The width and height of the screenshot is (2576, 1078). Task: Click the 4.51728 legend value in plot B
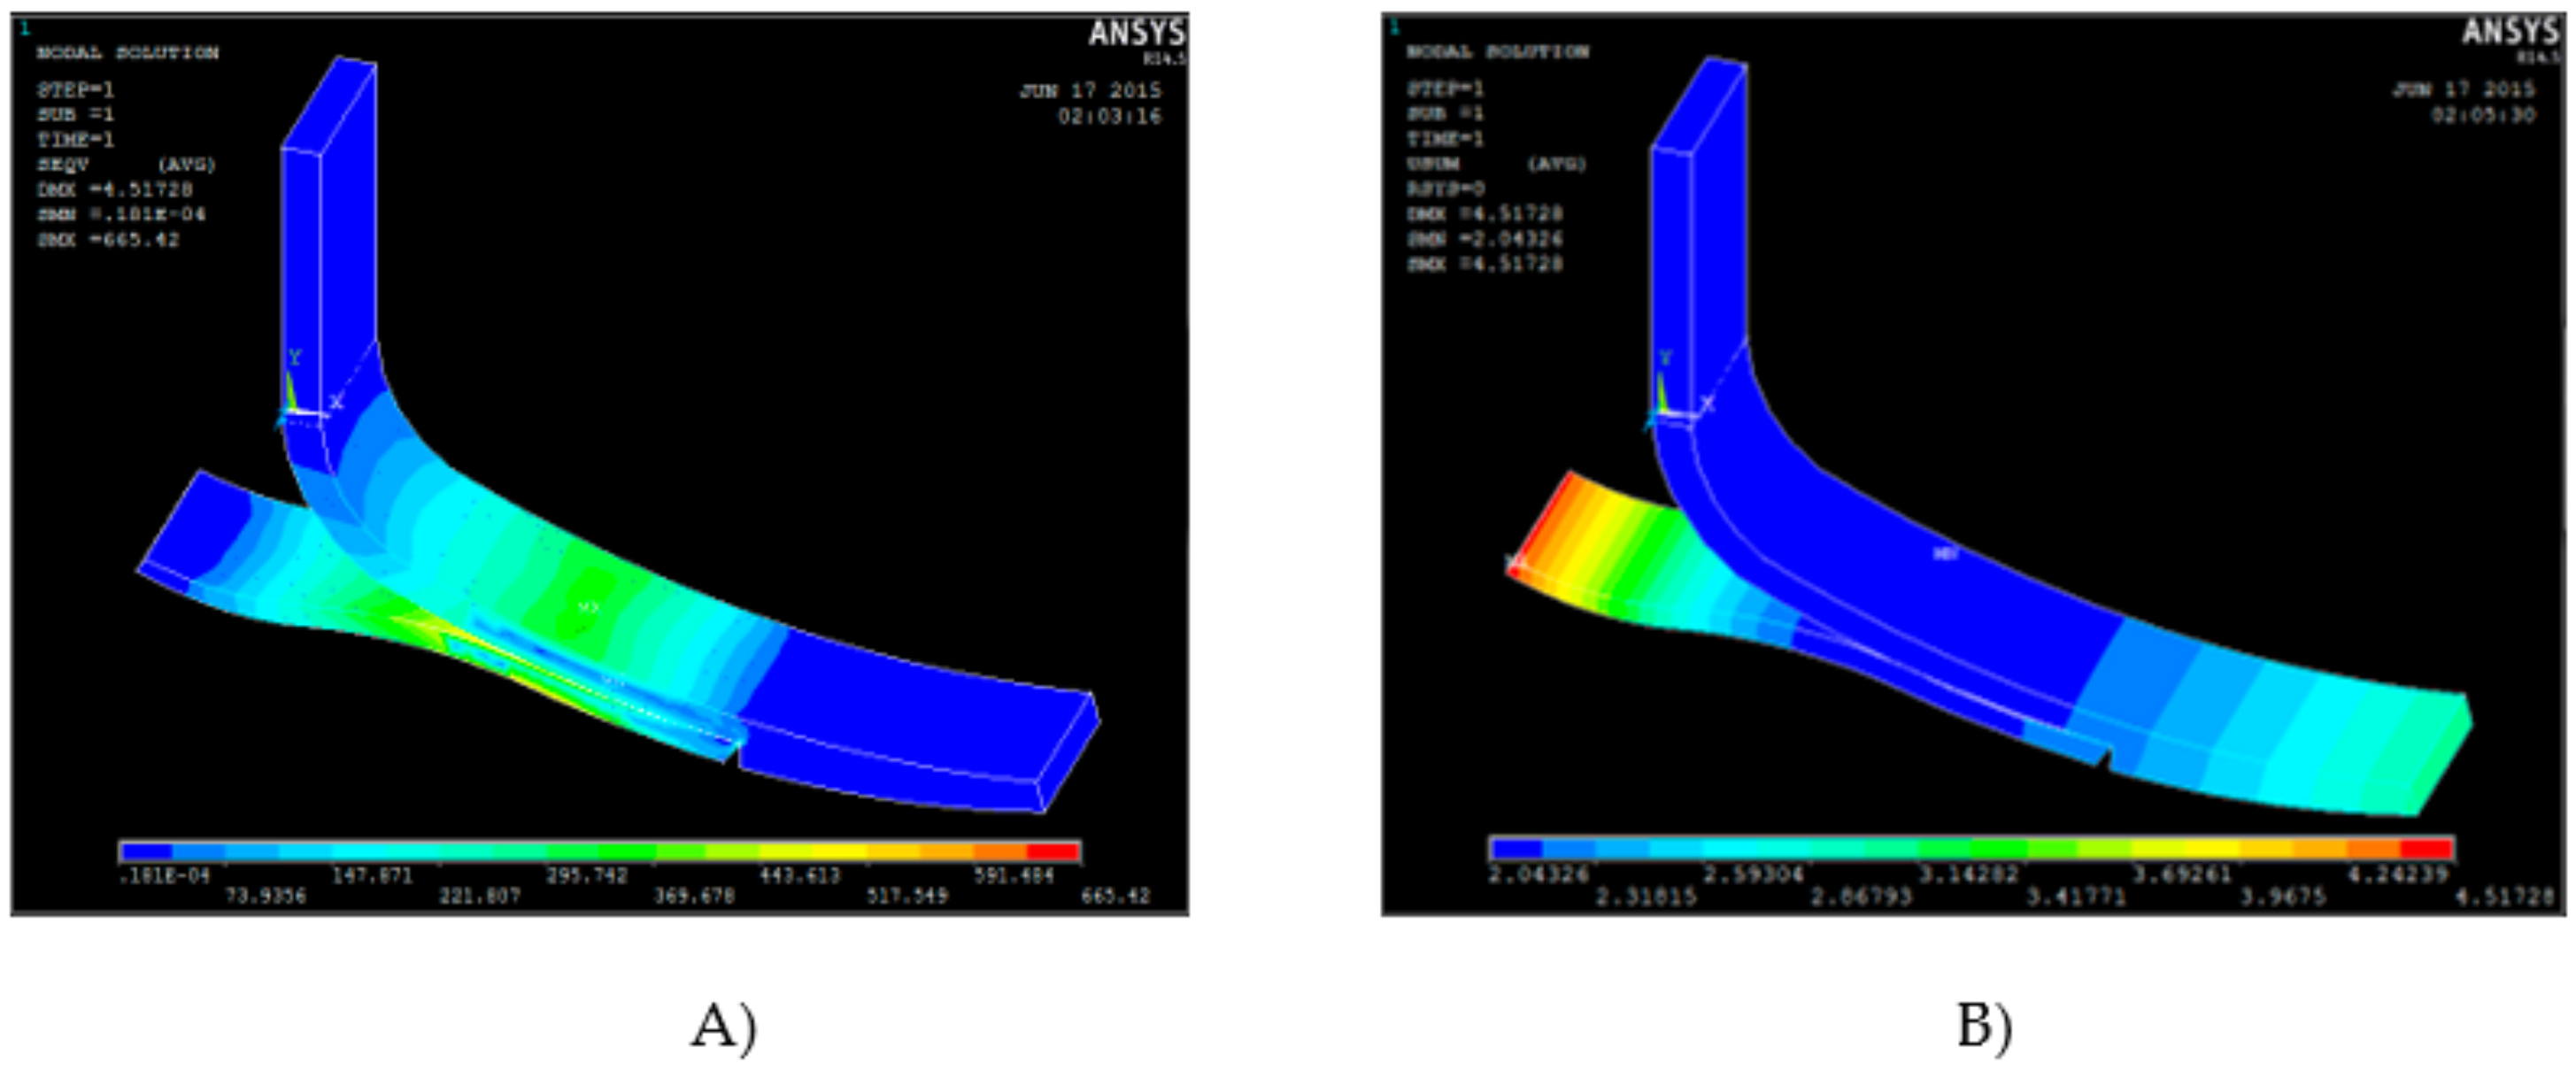click(2505, 897)
